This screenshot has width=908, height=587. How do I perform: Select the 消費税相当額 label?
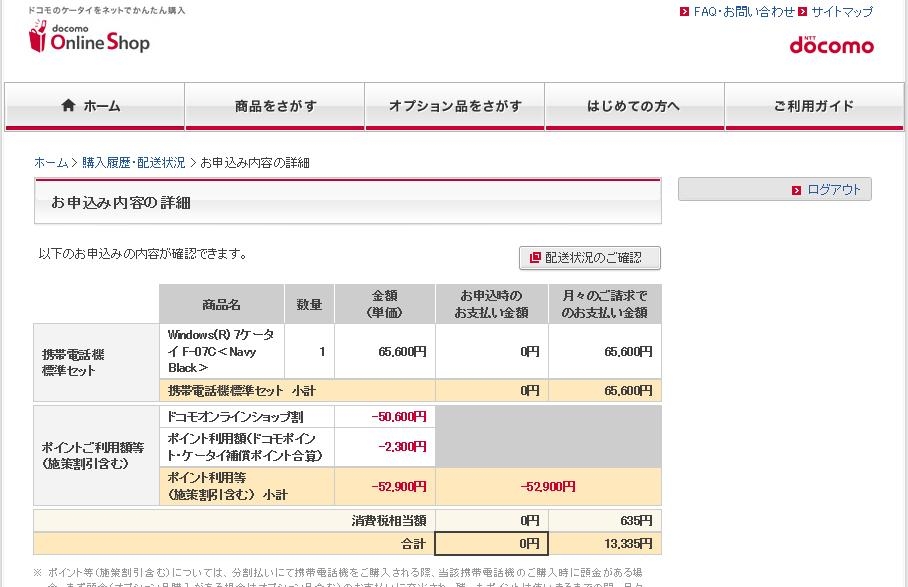pos(389,520)
